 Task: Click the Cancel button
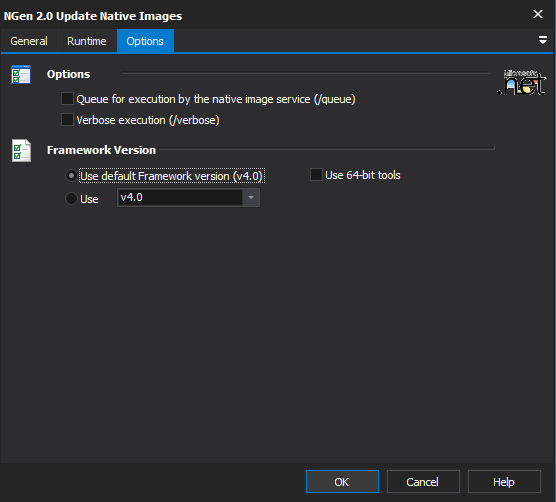coord(423,482)
